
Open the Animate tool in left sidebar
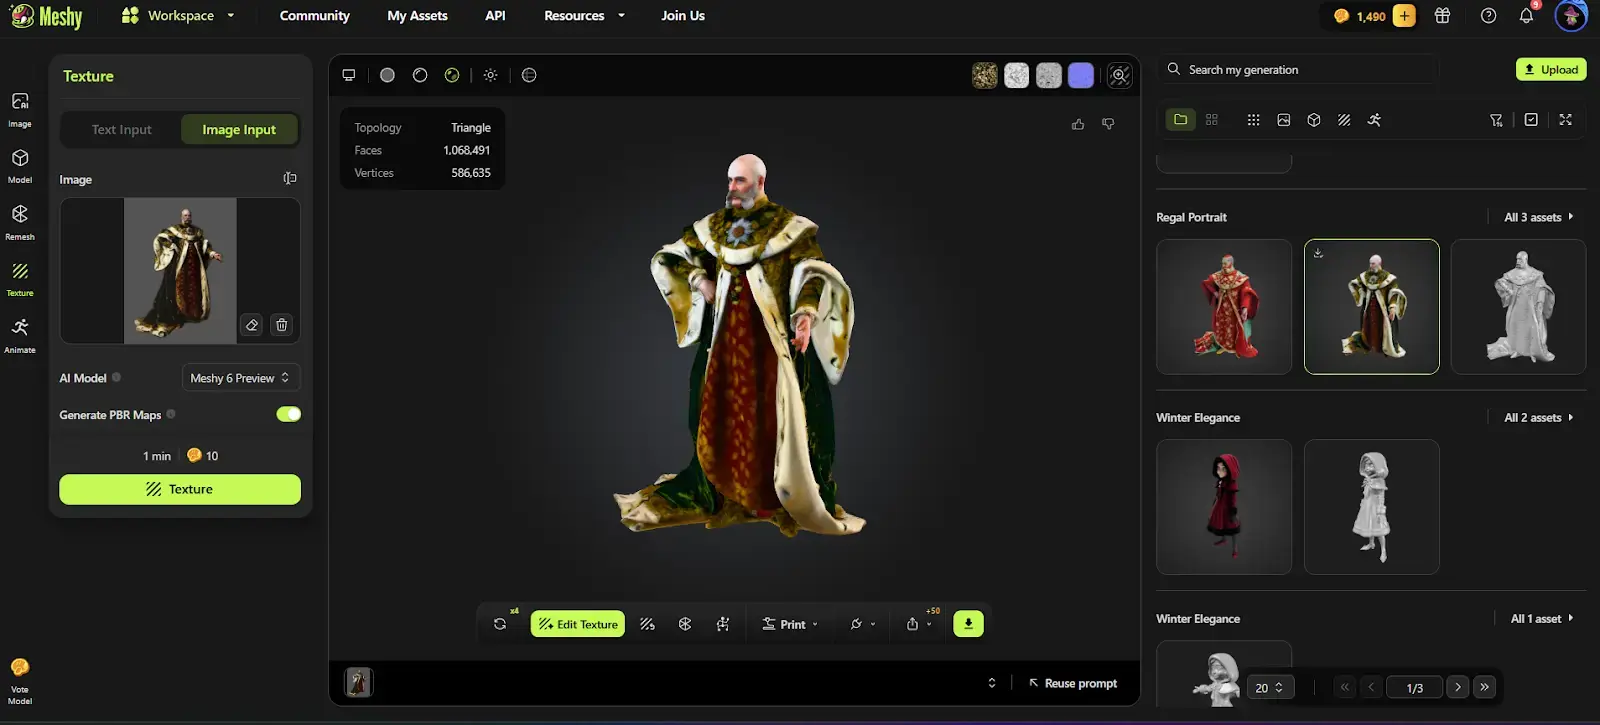click(20, 335)
